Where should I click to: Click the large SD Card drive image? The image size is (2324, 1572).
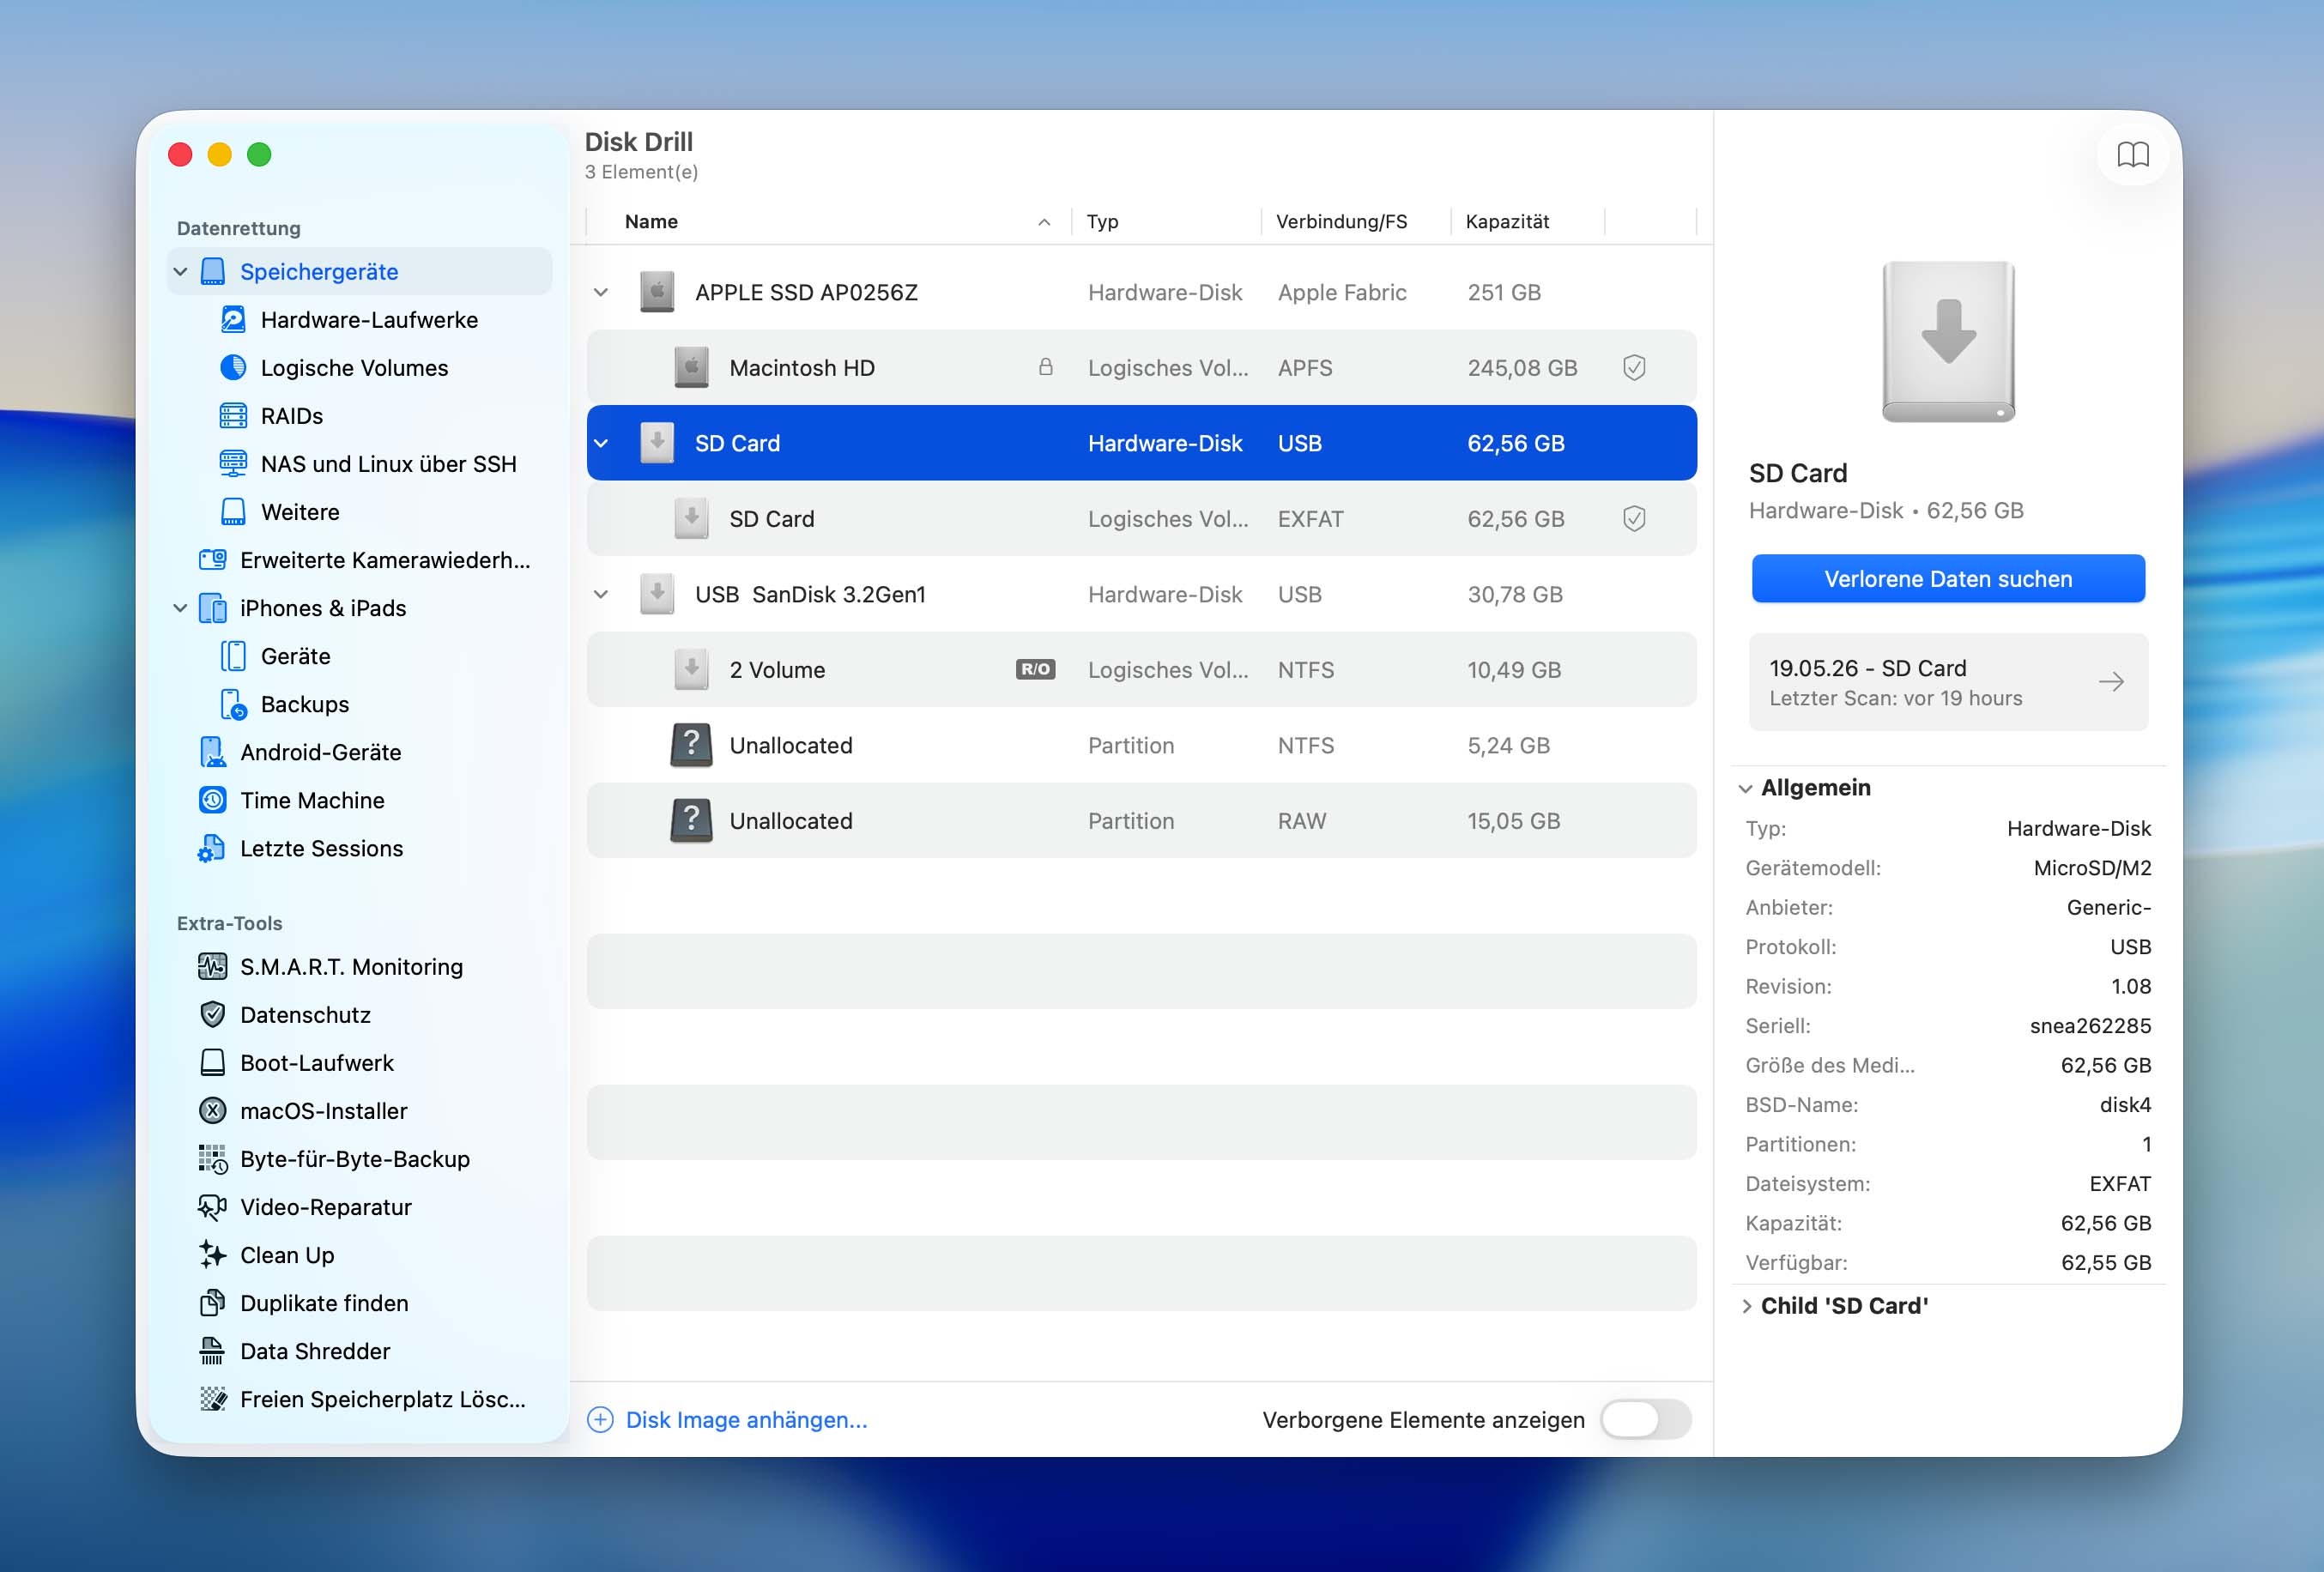pyautogui.click(x=1948, y=341)
